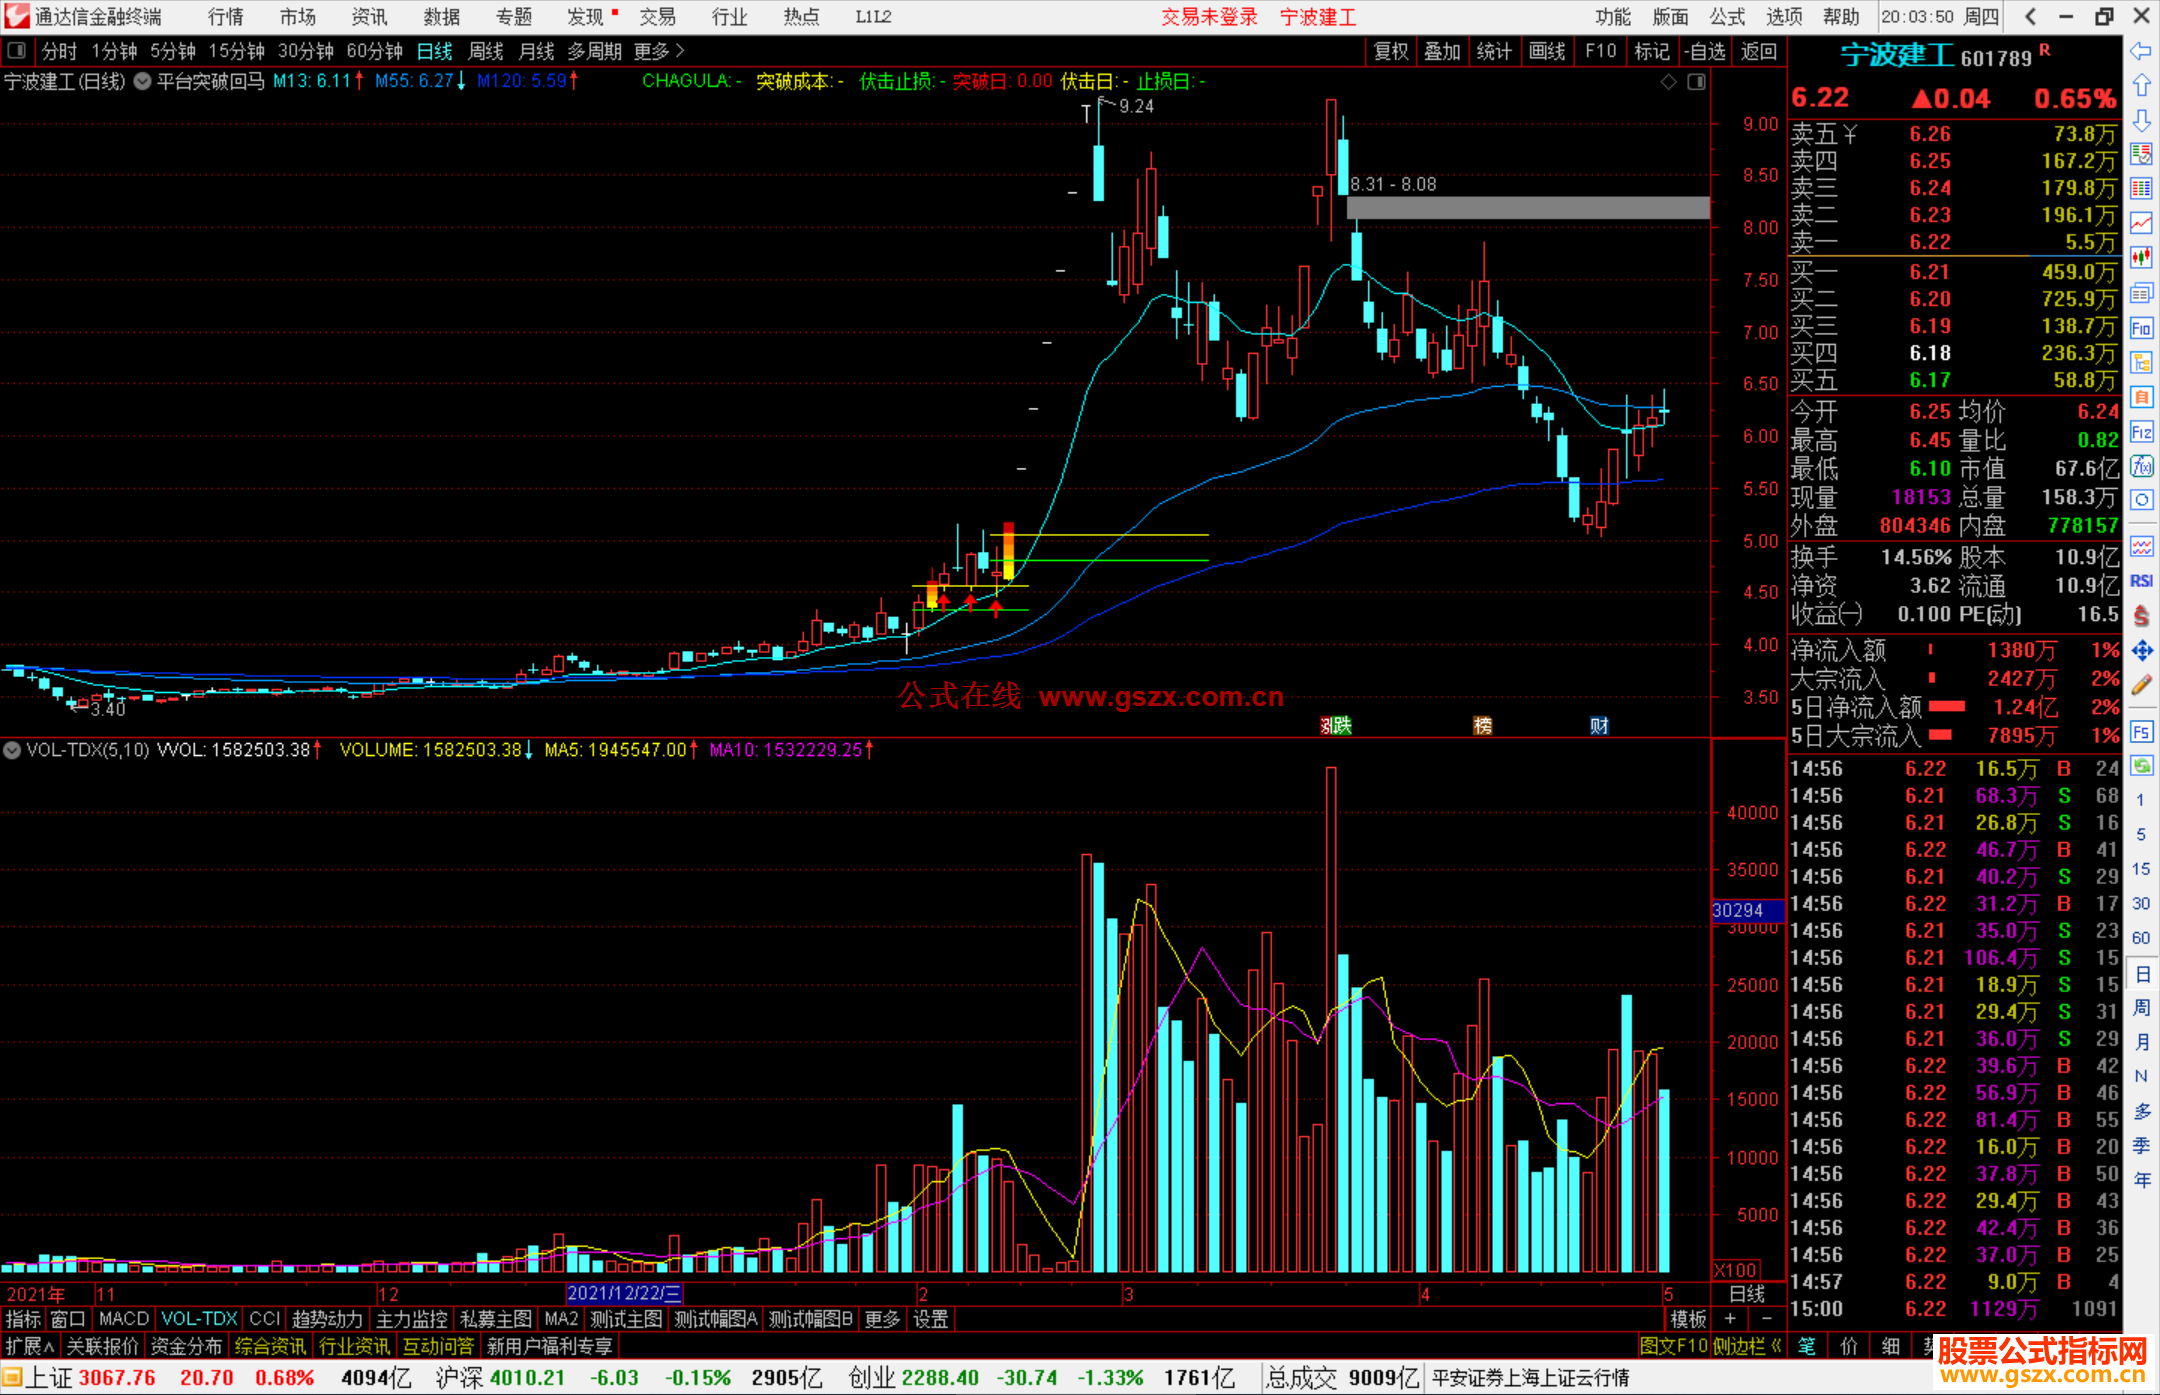The height and width of the screenshot is (1395, 2160).
Task: Open indicator dropdown next to 宁波建工(日线)
Action: pos(142,82)
